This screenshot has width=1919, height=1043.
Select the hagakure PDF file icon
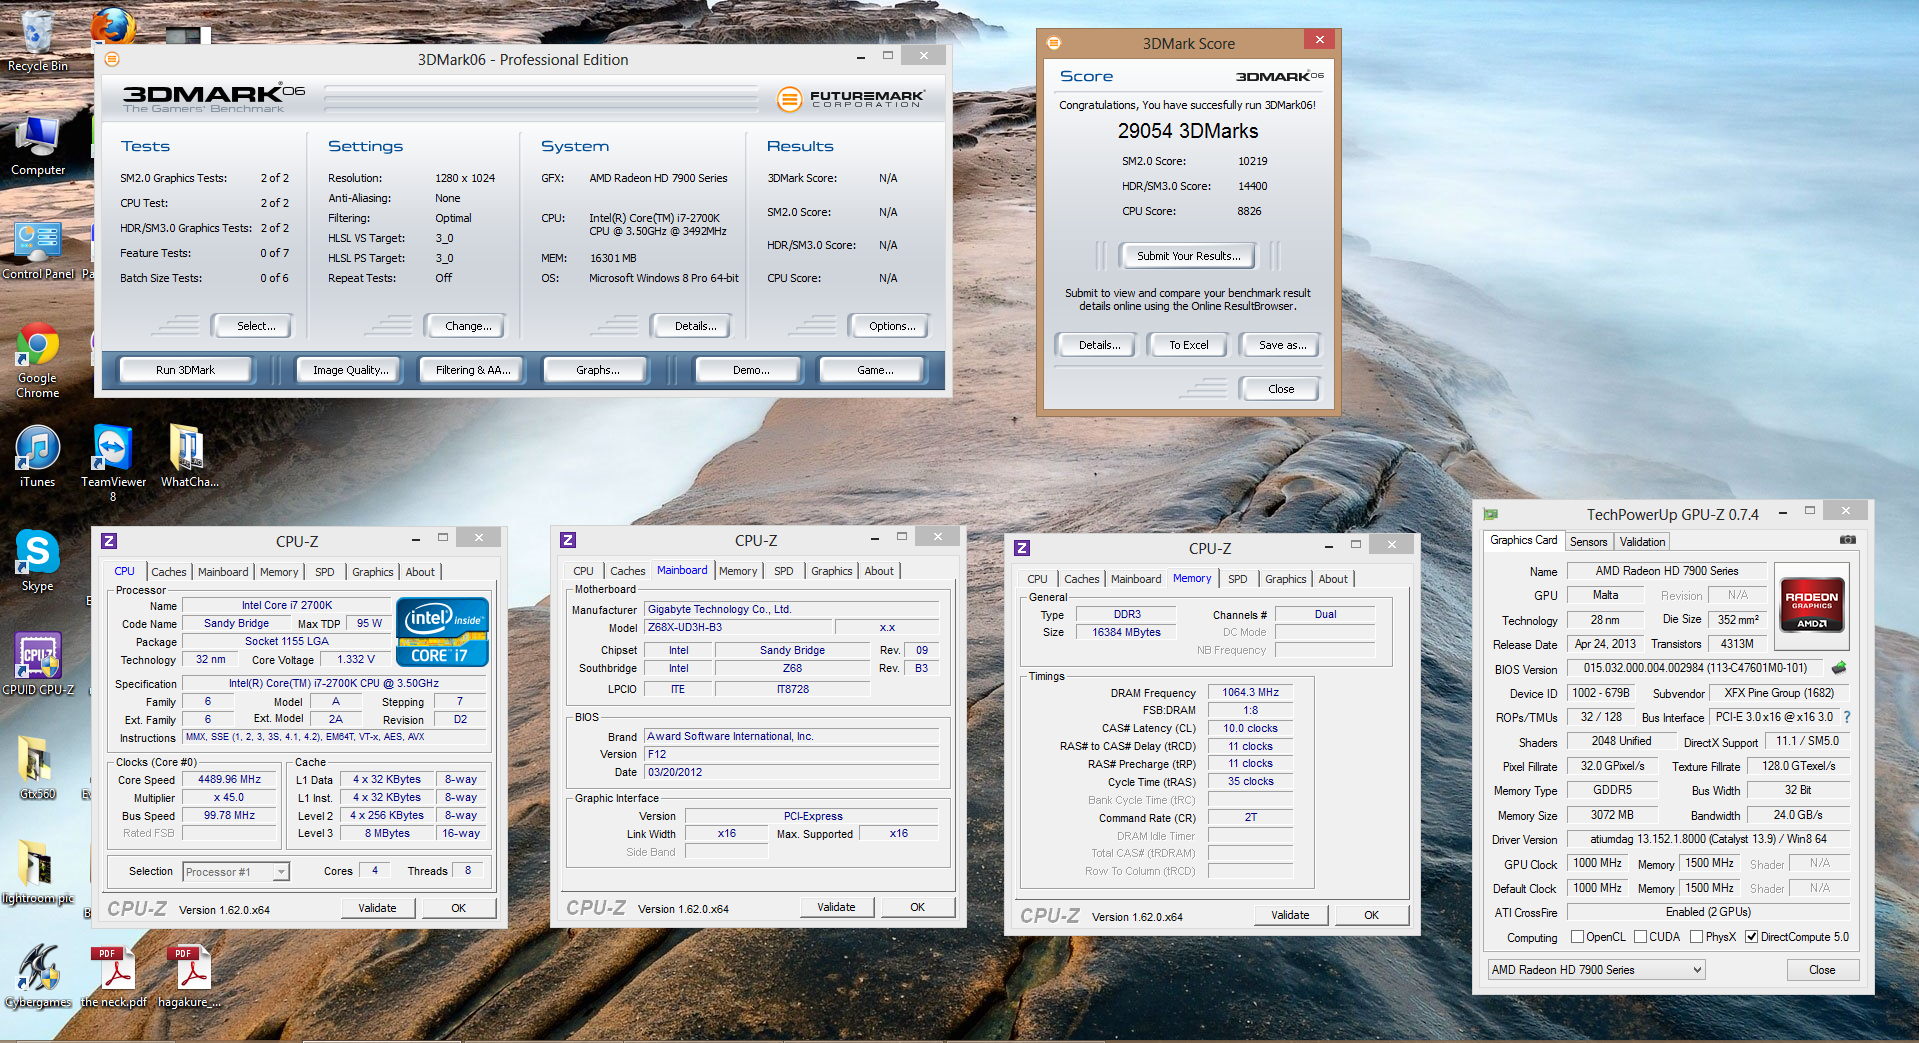tap(189, 976)
